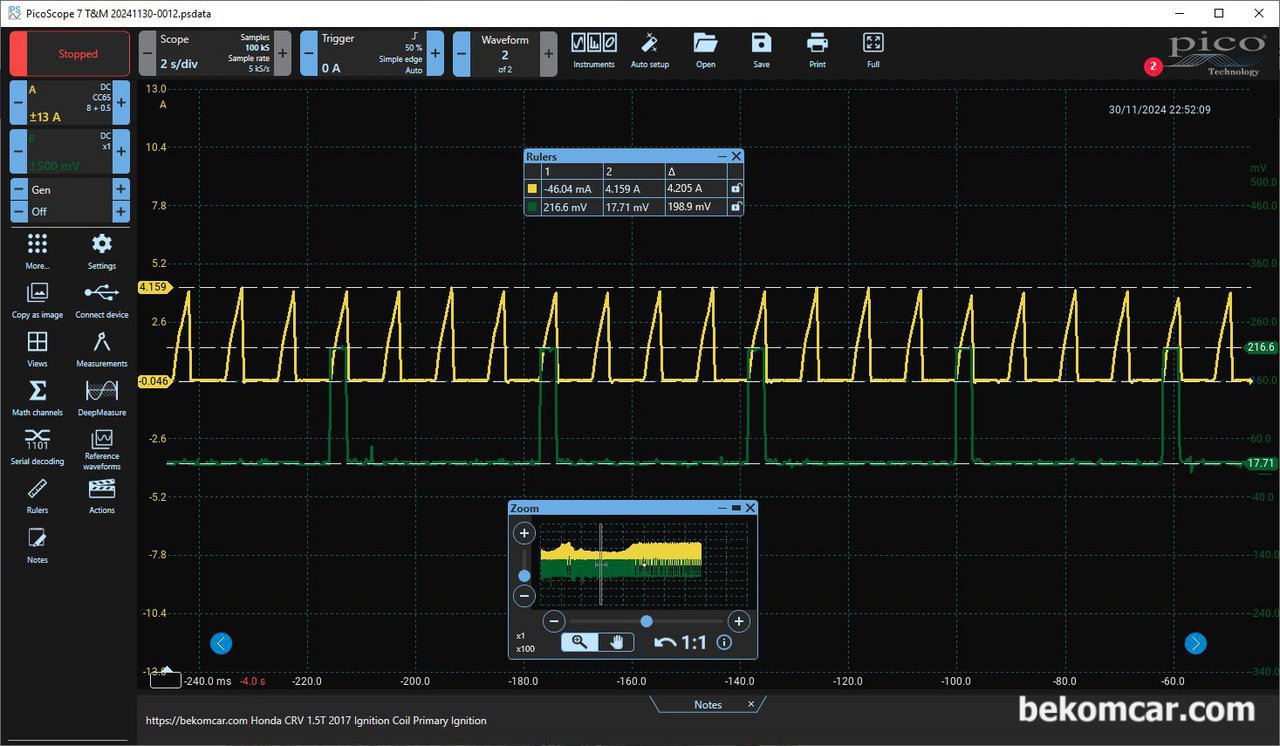Open Math channels
Image resolution: width=1280 pixels, height=746 pixels.
click(x=37, y=398)
